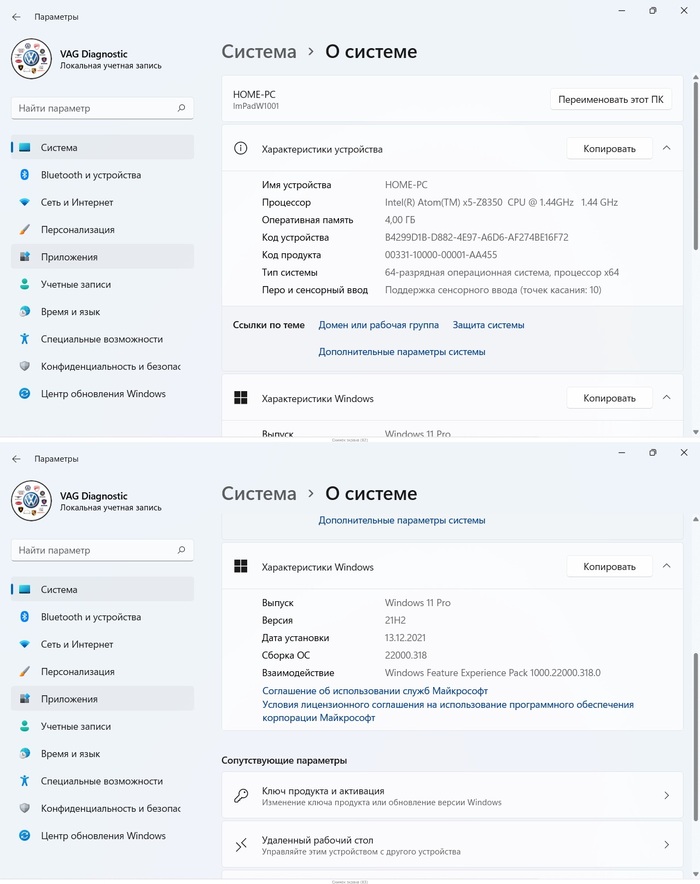Image resolution: width=700 pixels, height=884 pixels.
Task: Focus the Найти параметр search field in the lower window
Action: (x=95, y=550)
